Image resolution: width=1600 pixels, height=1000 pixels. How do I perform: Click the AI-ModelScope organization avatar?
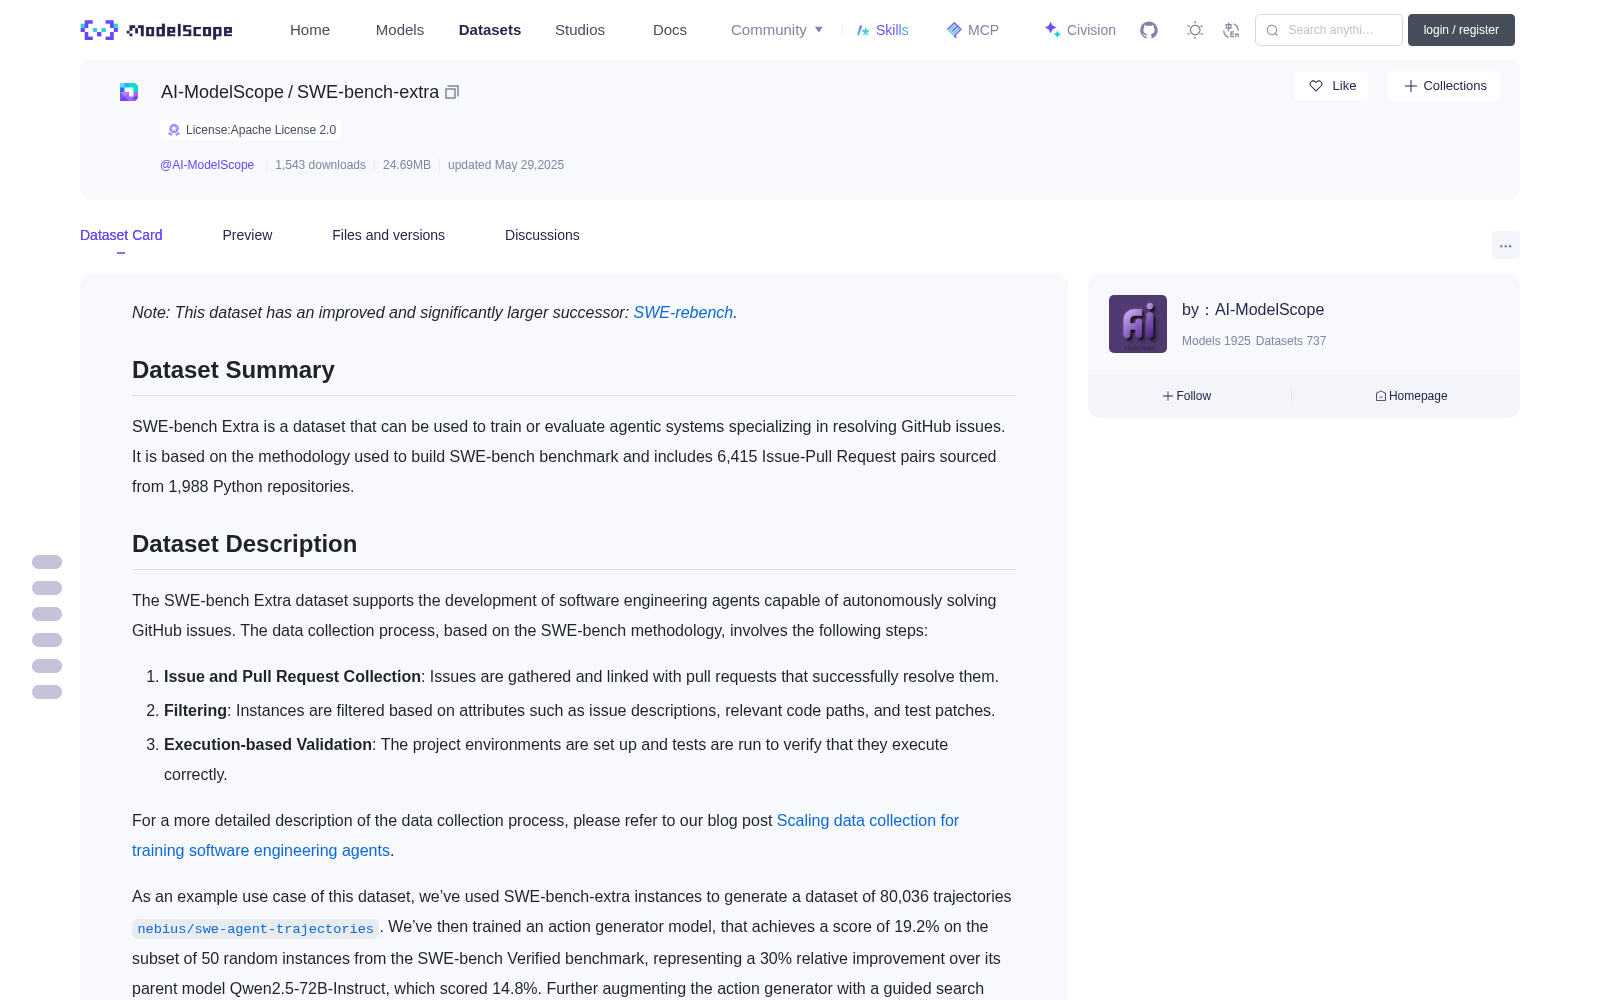pyautogui.click(x=1138, y=324)
